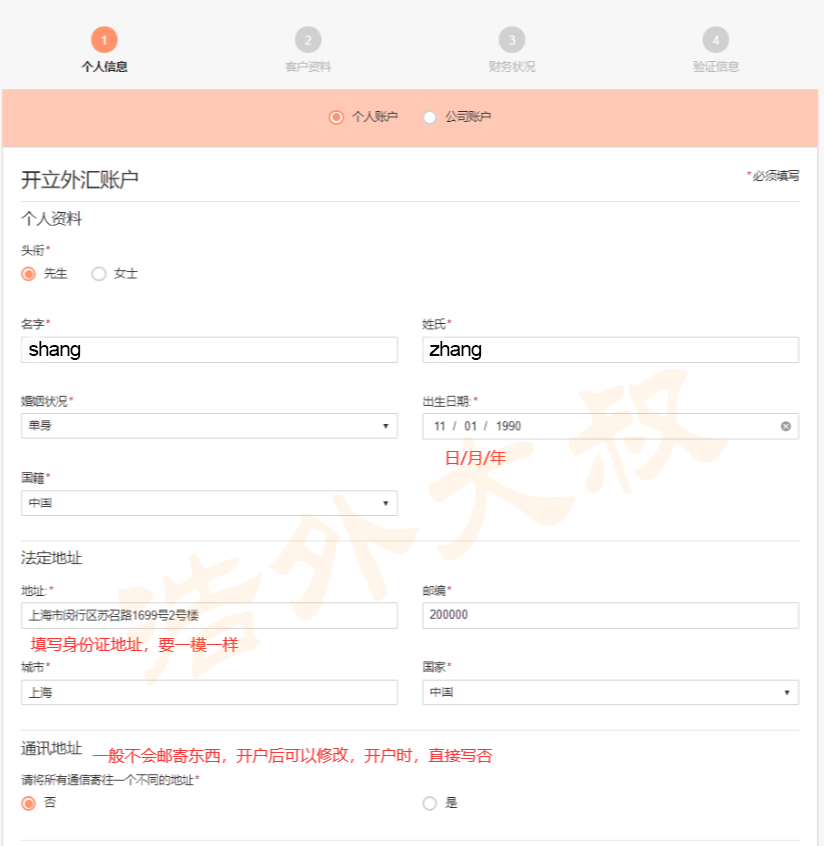
Task: Click the 头衔 field label
Action: 35,250
